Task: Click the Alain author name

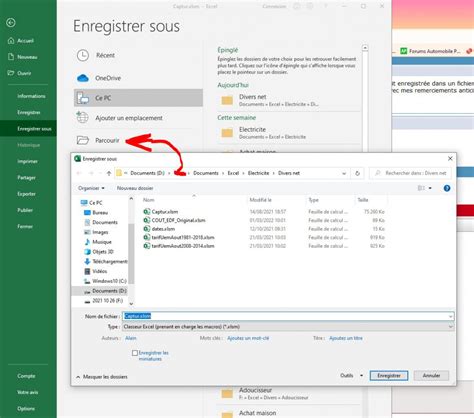Action: (131, 338)
